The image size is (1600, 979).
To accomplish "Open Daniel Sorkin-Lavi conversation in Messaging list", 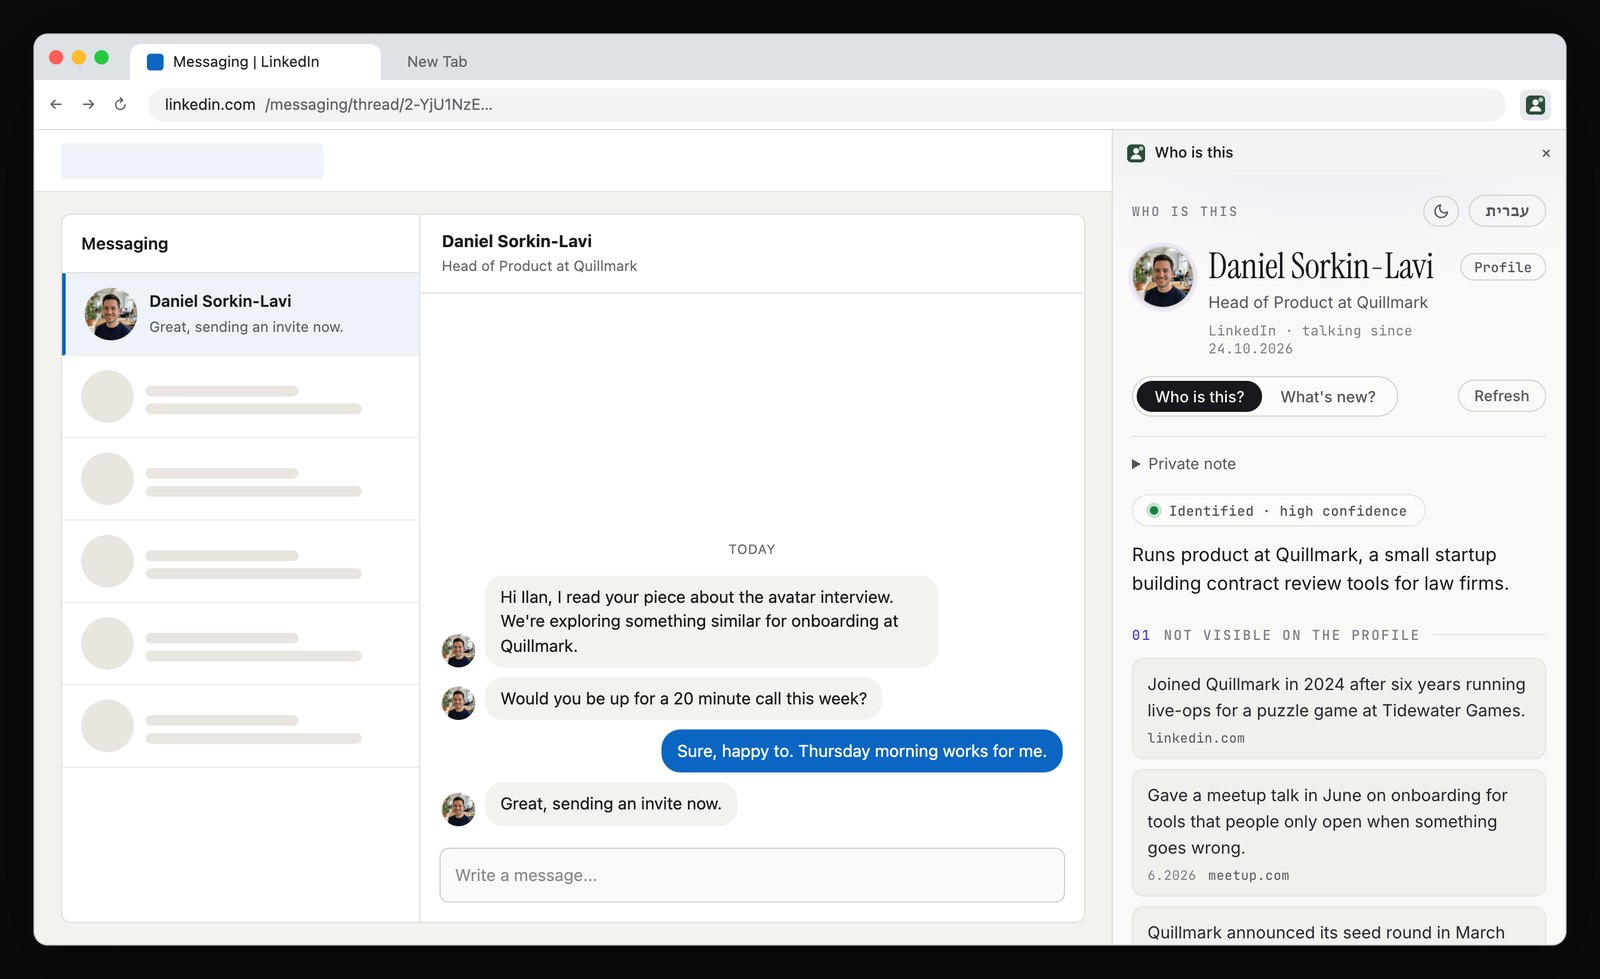I will click(241, 314).
